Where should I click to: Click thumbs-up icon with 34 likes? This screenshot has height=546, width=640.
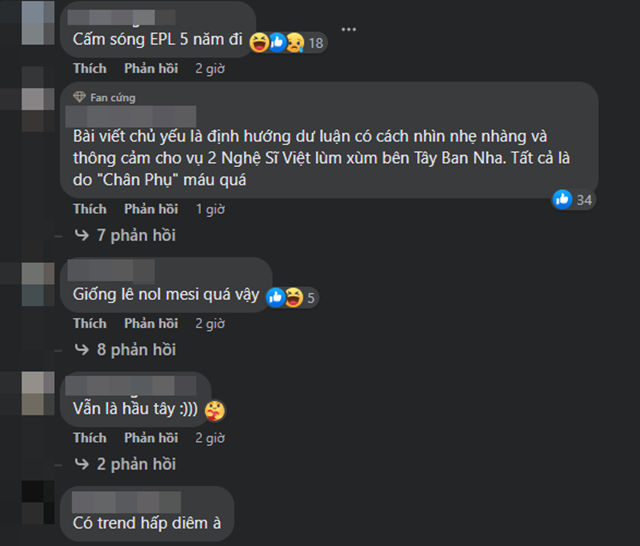(x=562, y=200)
